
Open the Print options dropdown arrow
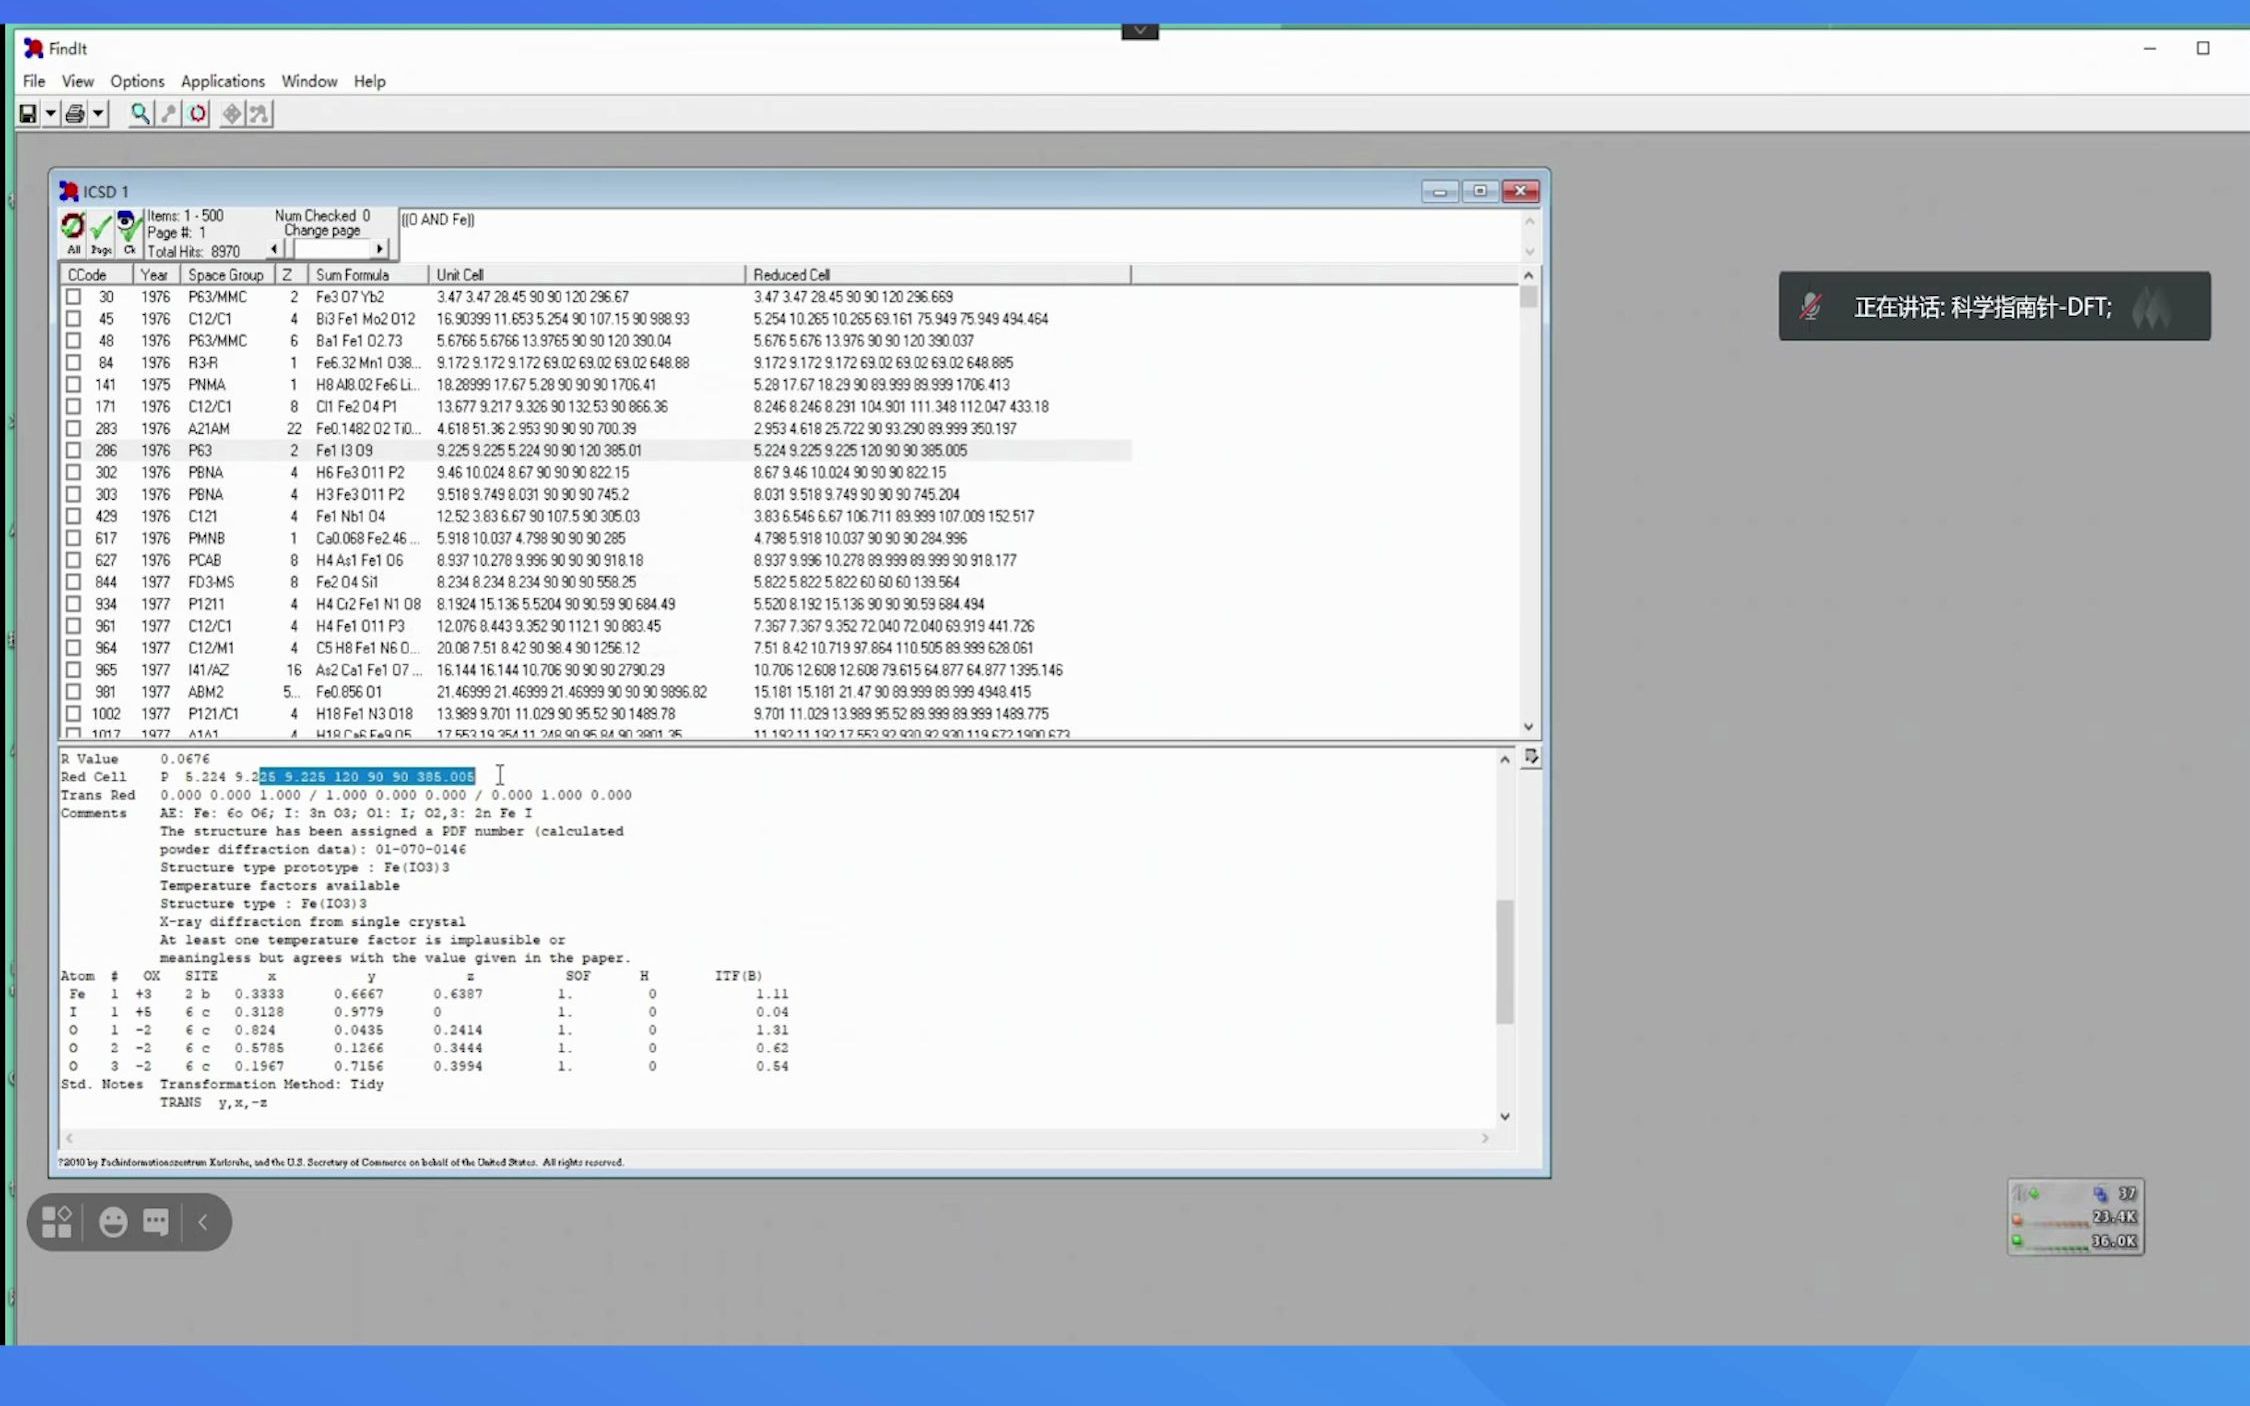pyautogui.click(x=98, y=114)
